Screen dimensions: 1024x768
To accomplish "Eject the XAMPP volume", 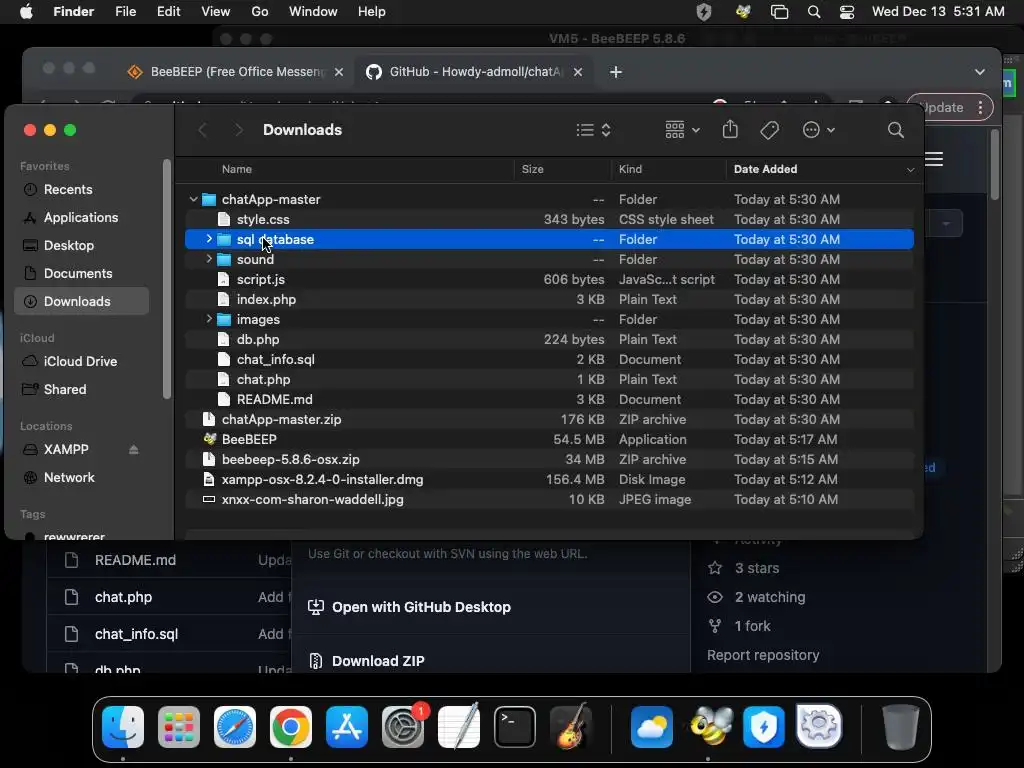I will (134, 449).
